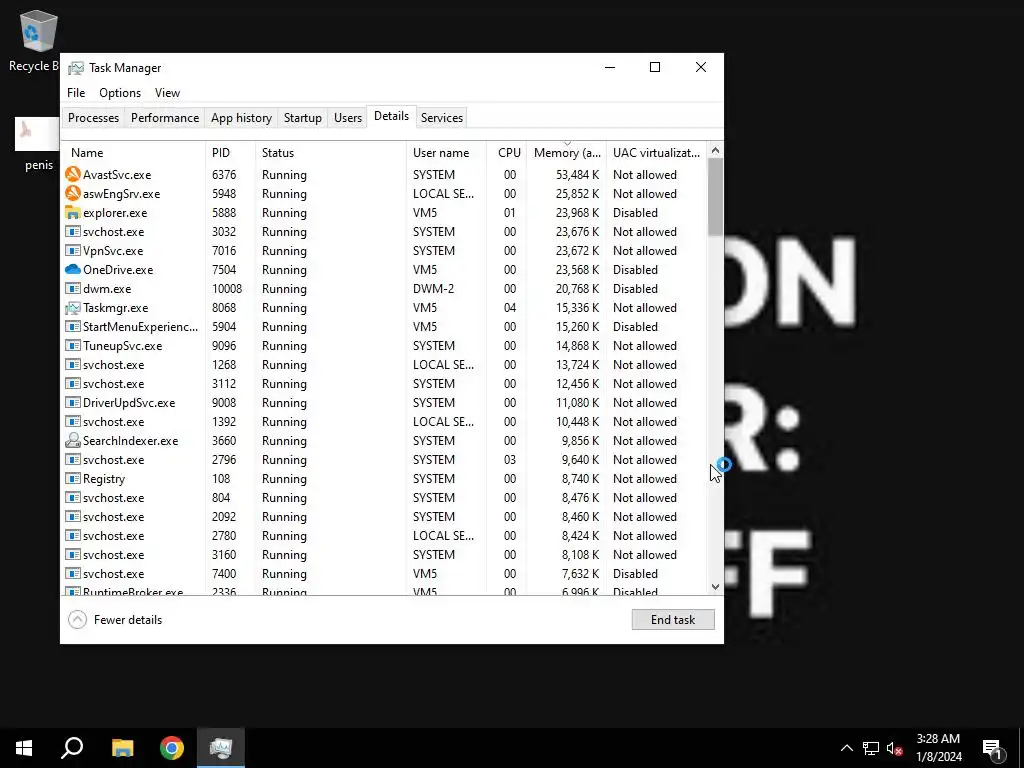Click the AvastSvc.exe process icon
Viewport: 1024px width, 768px height.
coord(72,174)
